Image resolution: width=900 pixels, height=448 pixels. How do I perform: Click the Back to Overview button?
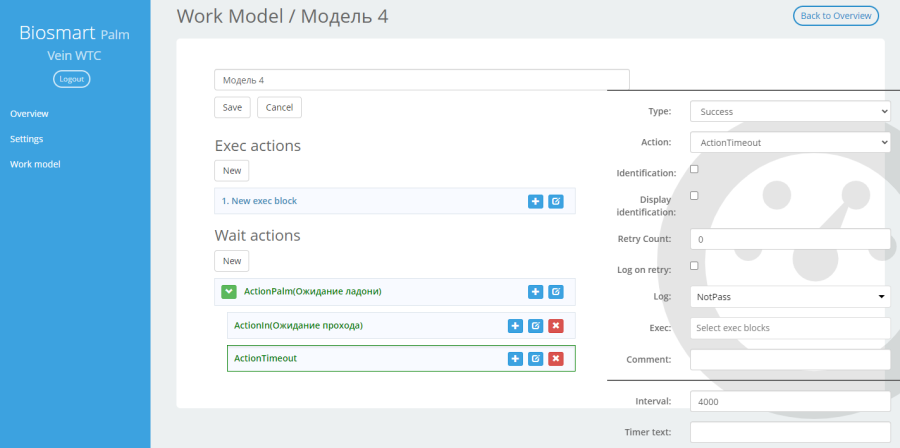click(x=836, y=15)
